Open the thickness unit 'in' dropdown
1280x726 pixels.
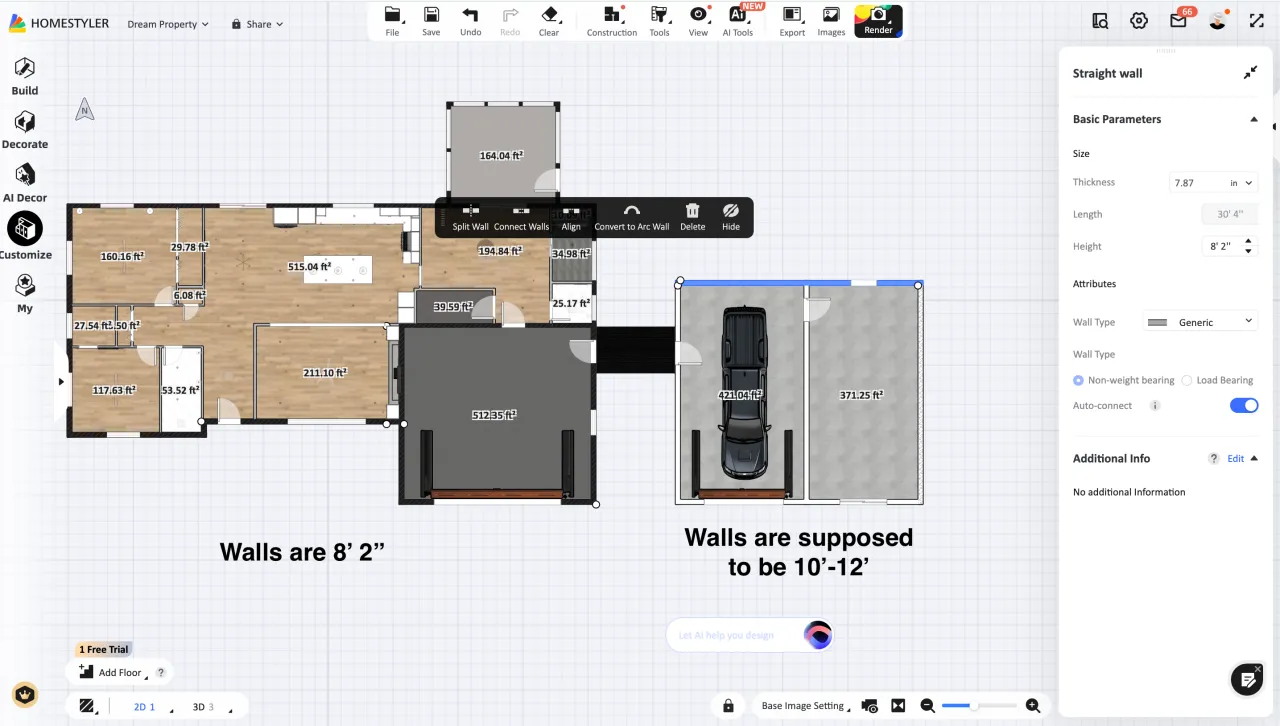point(1241,183)
